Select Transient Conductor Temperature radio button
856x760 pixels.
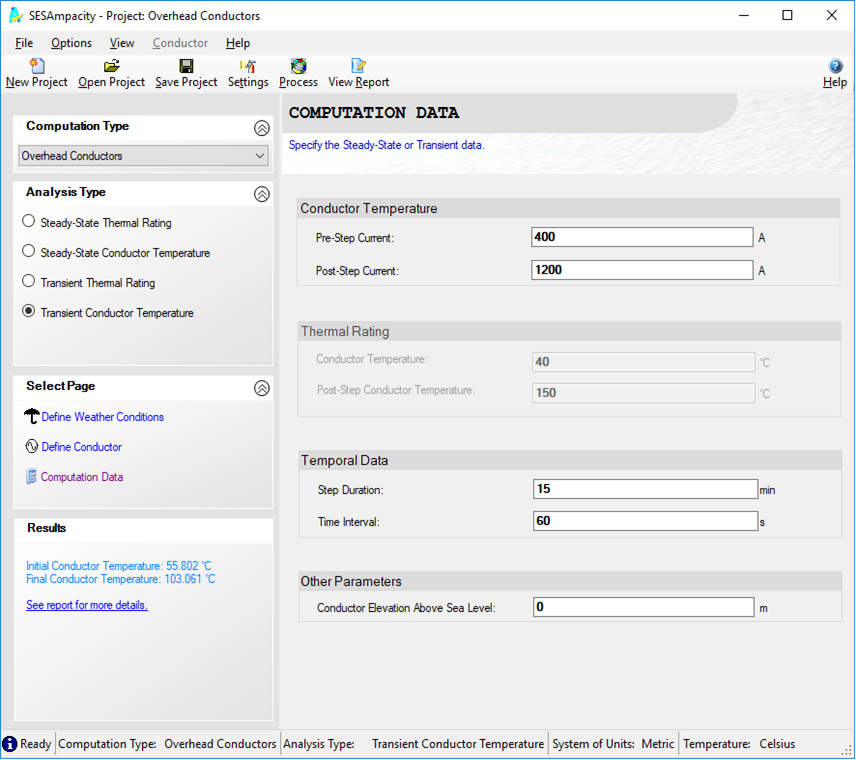click(28, 311)
